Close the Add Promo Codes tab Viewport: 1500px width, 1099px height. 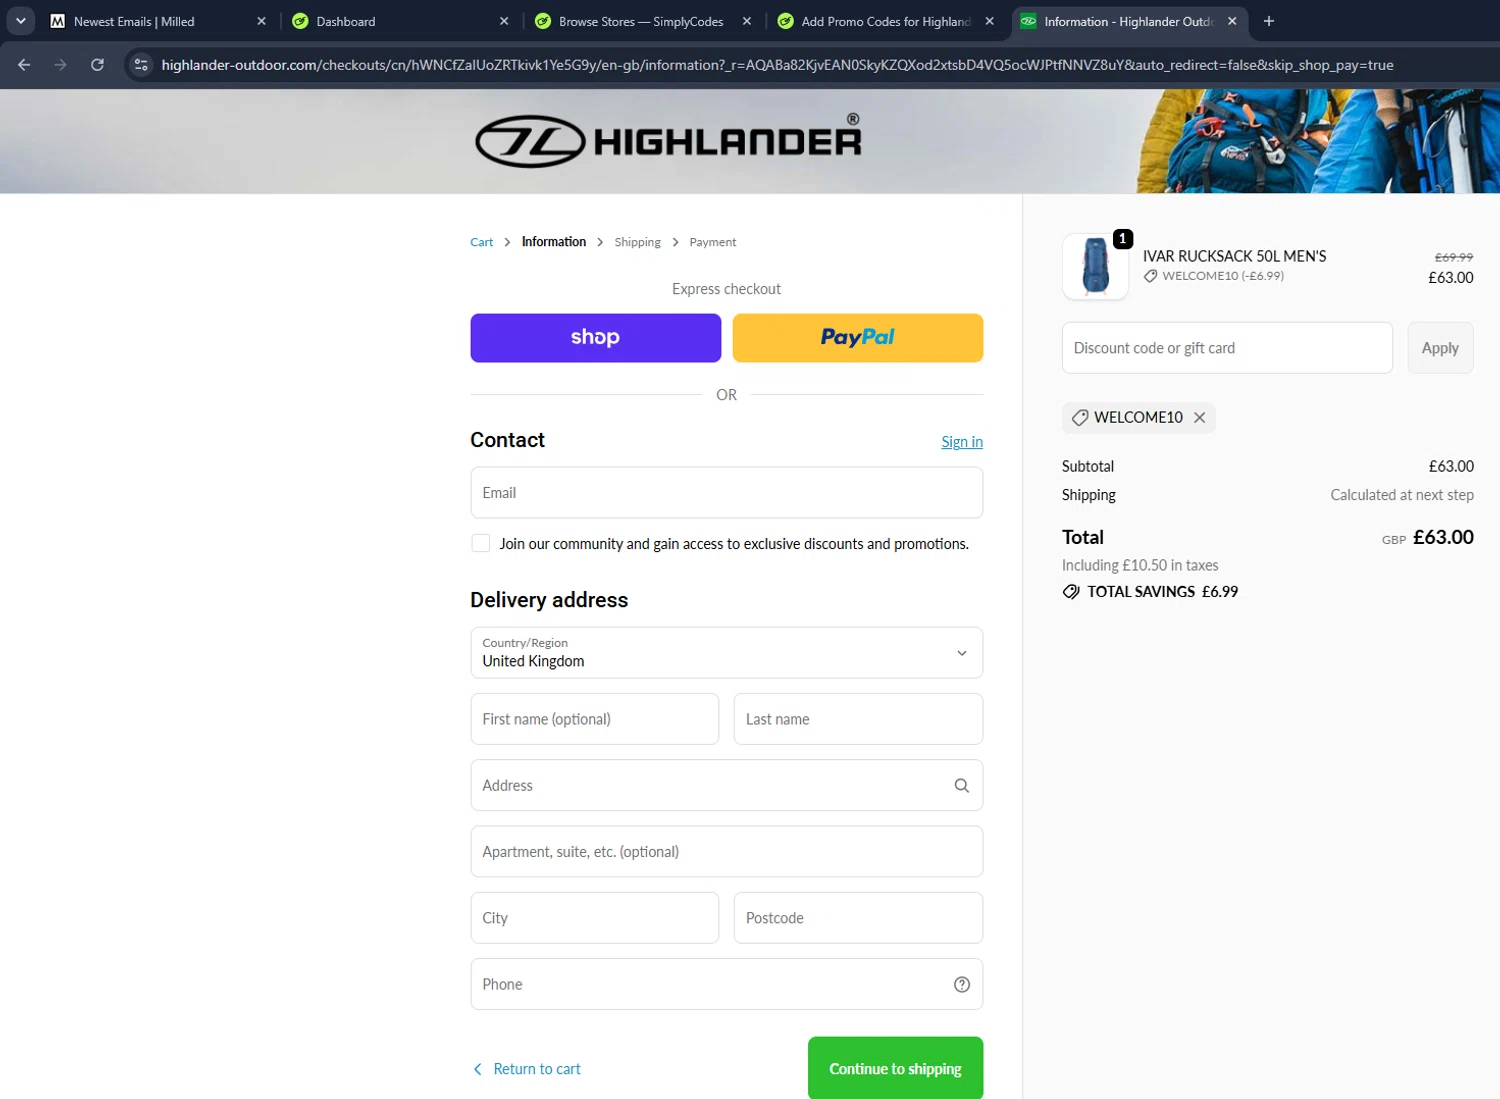tap(990, 21)
